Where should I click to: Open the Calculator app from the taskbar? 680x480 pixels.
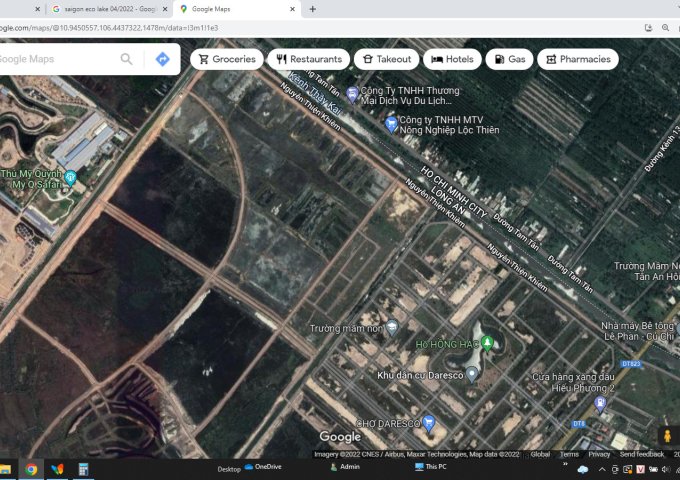pyautogui.click(x=83, y=469)
